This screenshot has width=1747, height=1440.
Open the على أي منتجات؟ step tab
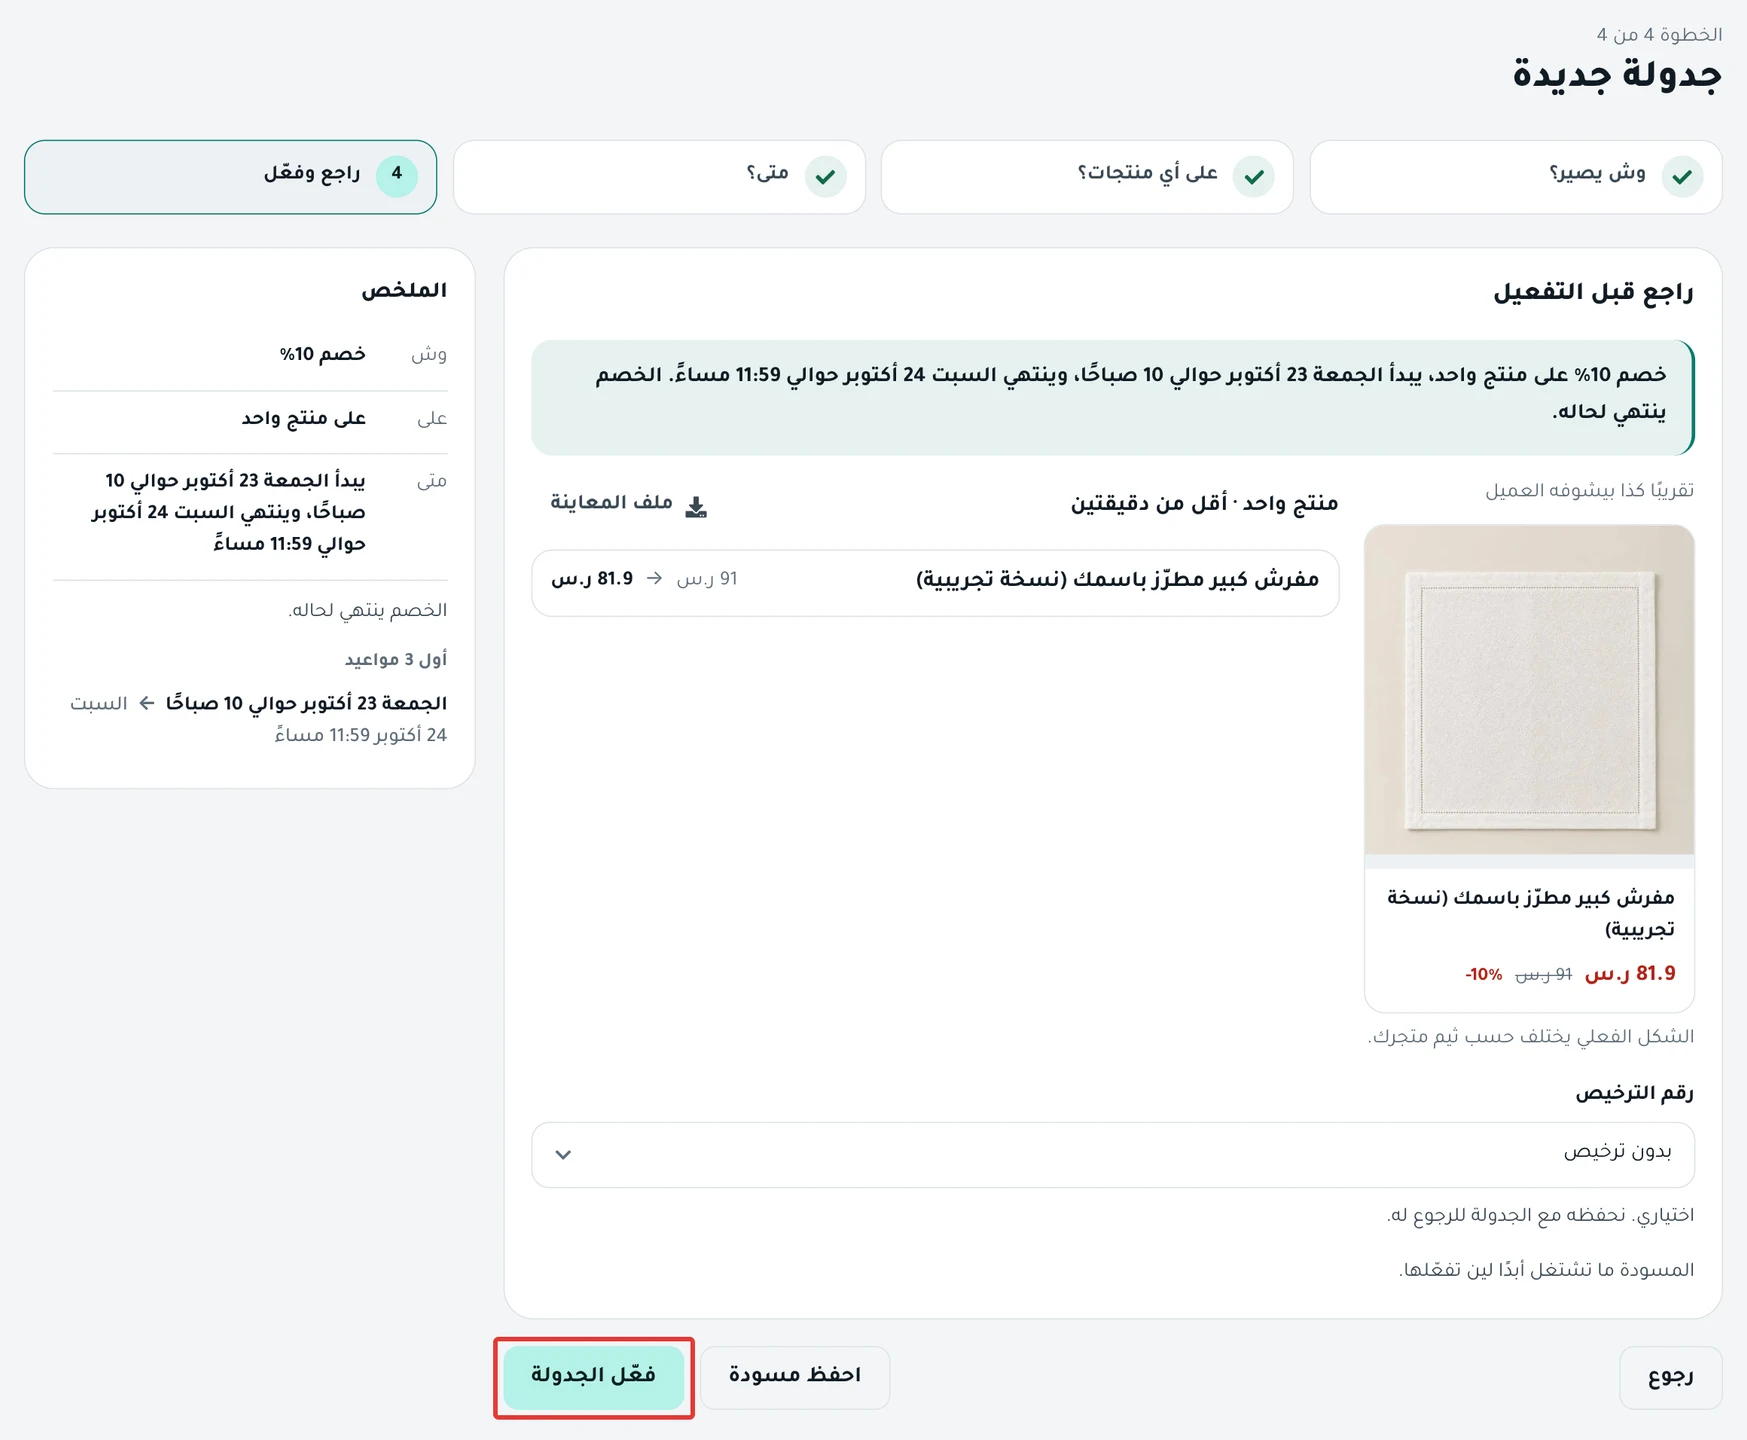pyautogui.click(x=1087, y=177)
